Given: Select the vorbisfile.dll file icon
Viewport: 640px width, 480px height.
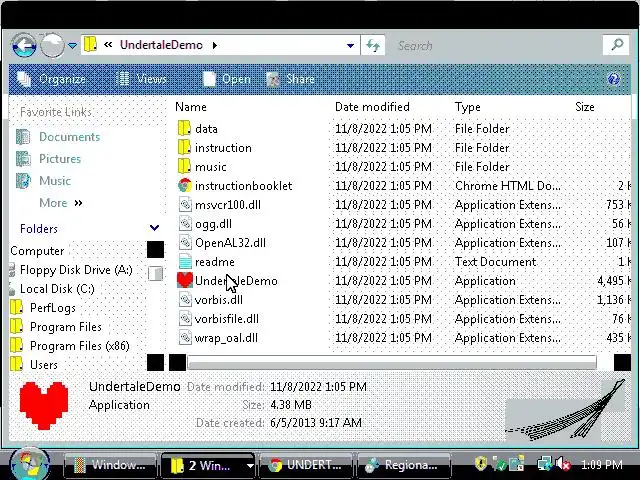Looking at the screenshot, I should pyautogui.click(x=185, y=319).
